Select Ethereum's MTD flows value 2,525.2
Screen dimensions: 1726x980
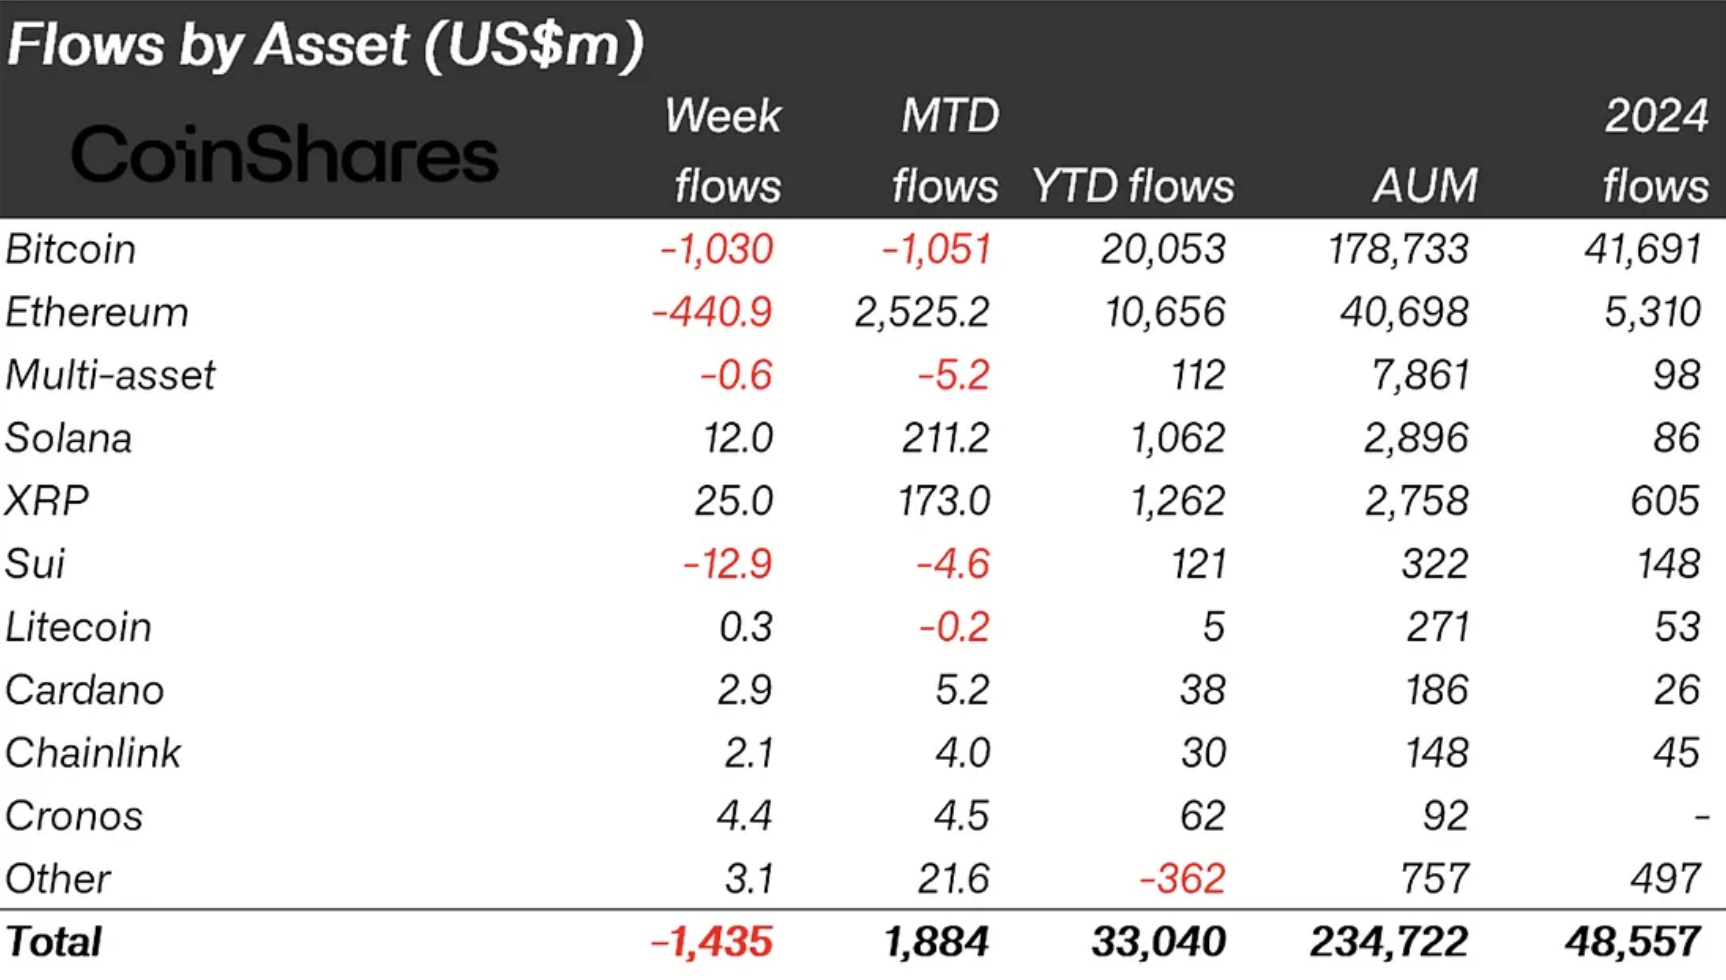(922, 313)
